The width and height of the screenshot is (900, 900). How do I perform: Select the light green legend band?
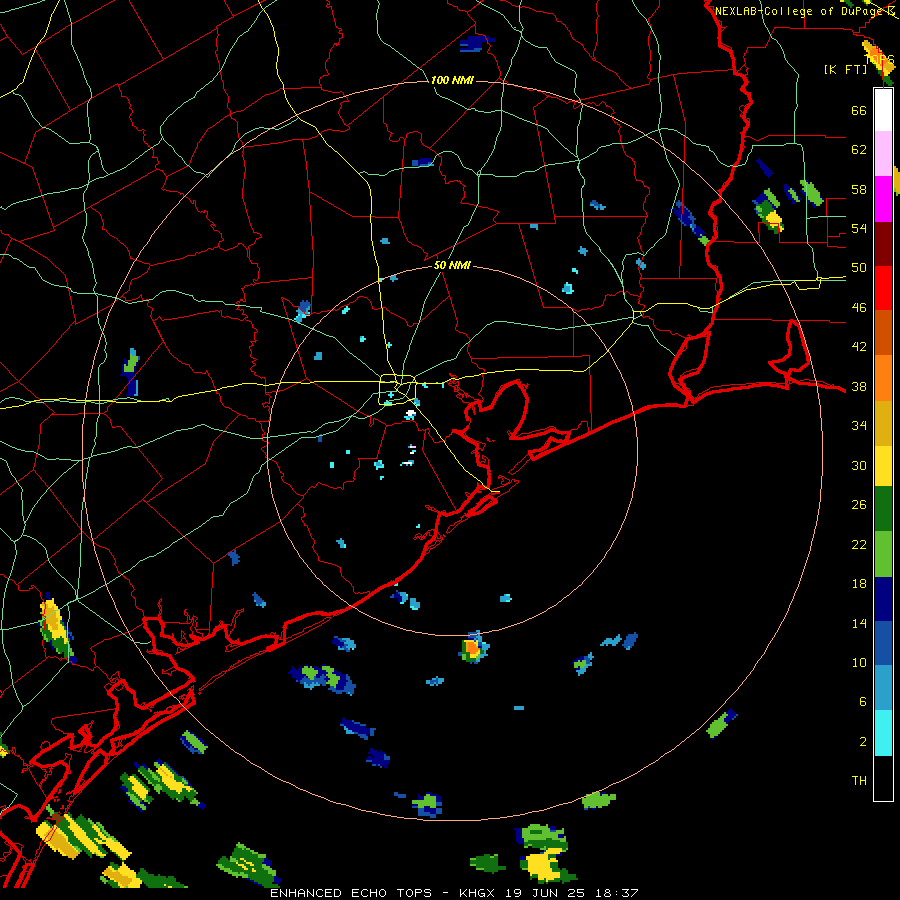click(883, 554)
